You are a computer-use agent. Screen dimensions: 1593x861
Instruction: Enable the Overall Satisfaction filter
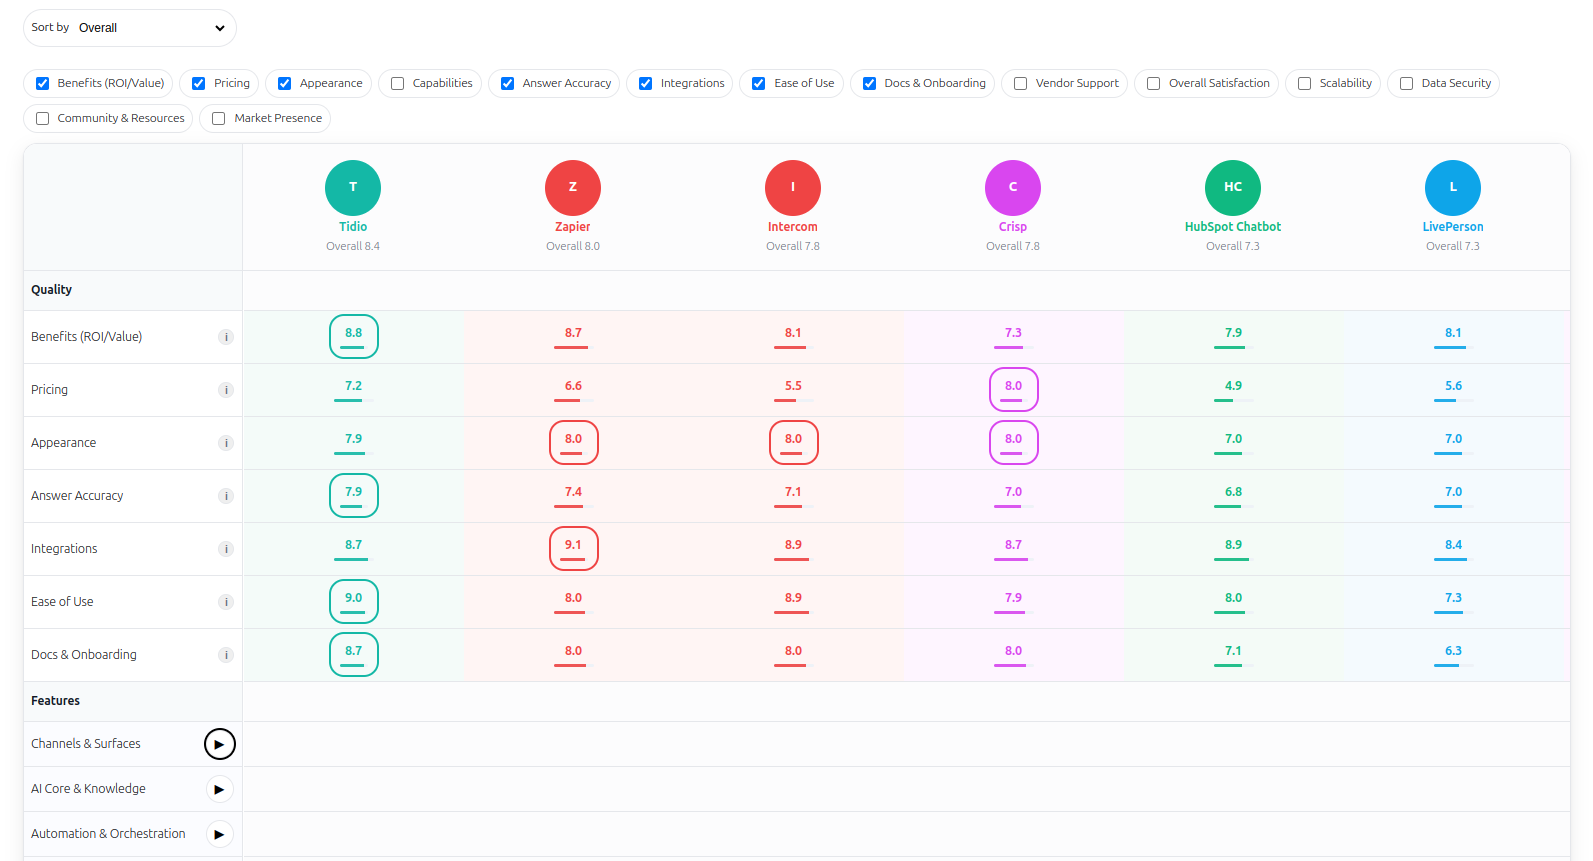tap(1154, 84)
